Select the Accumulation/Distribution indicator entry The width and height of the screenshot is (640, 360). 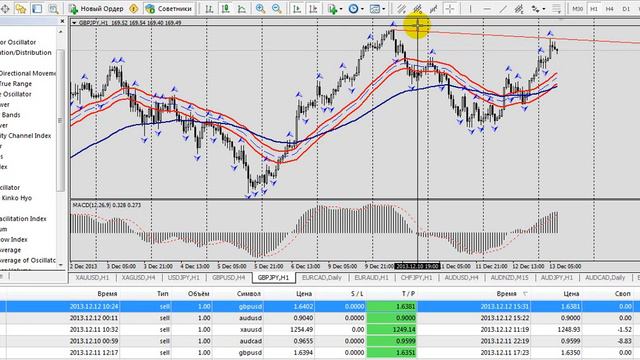click(26, 53)
